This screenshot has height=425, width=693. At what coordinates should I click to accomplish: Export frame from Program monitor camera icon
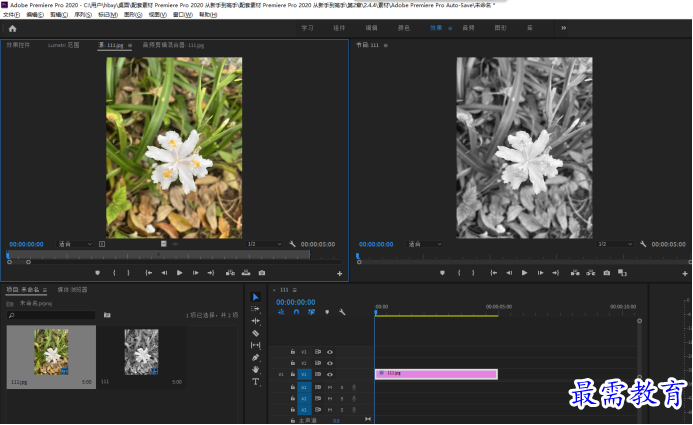click(607, 273)
